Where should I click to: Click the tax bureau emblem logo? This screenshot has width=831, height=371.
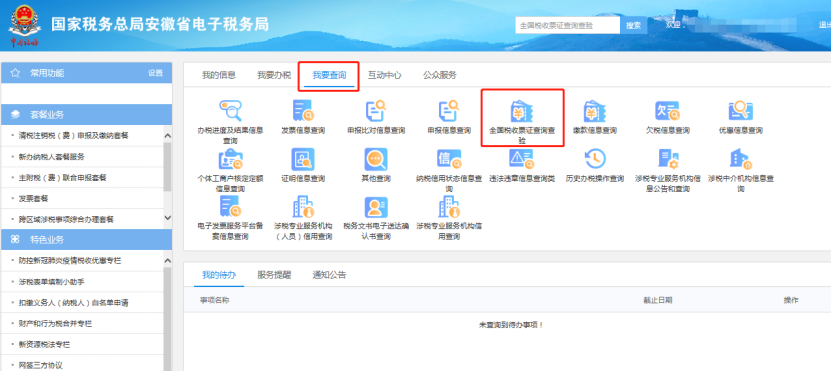(x=24, y=25)
